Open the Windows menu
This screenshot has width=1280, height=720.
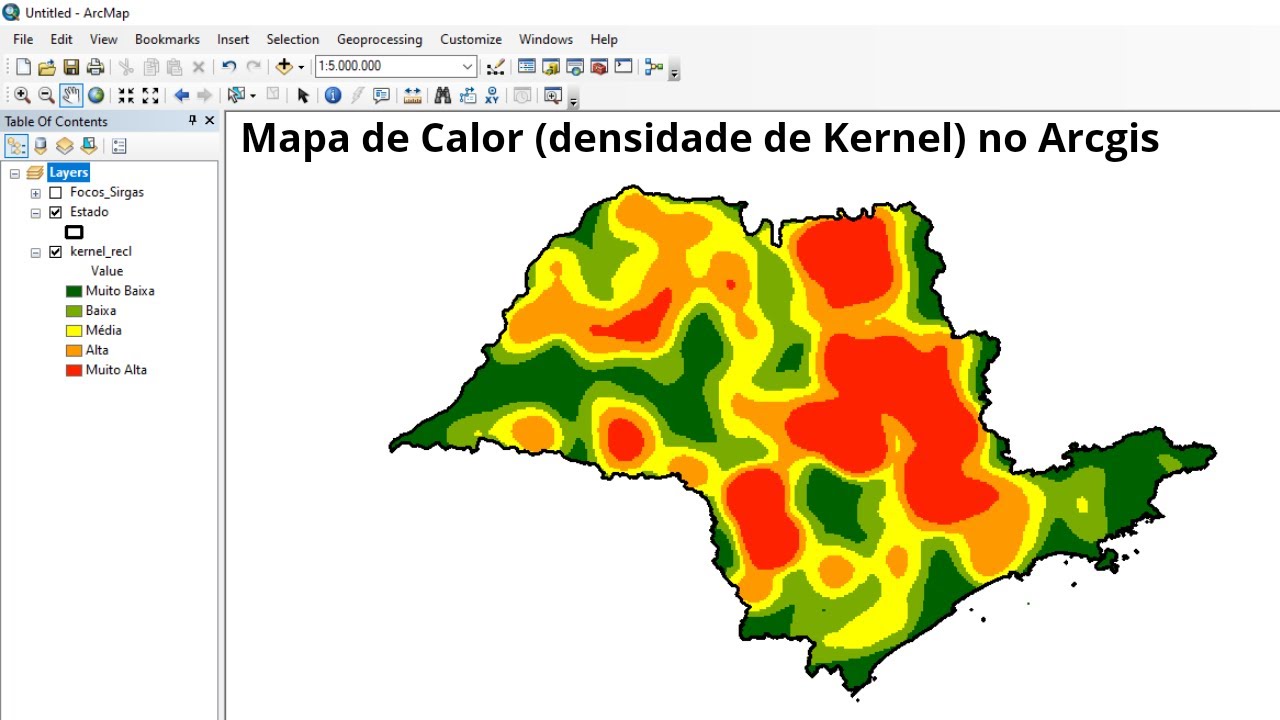pyautogui.click(x=546, y=39)
